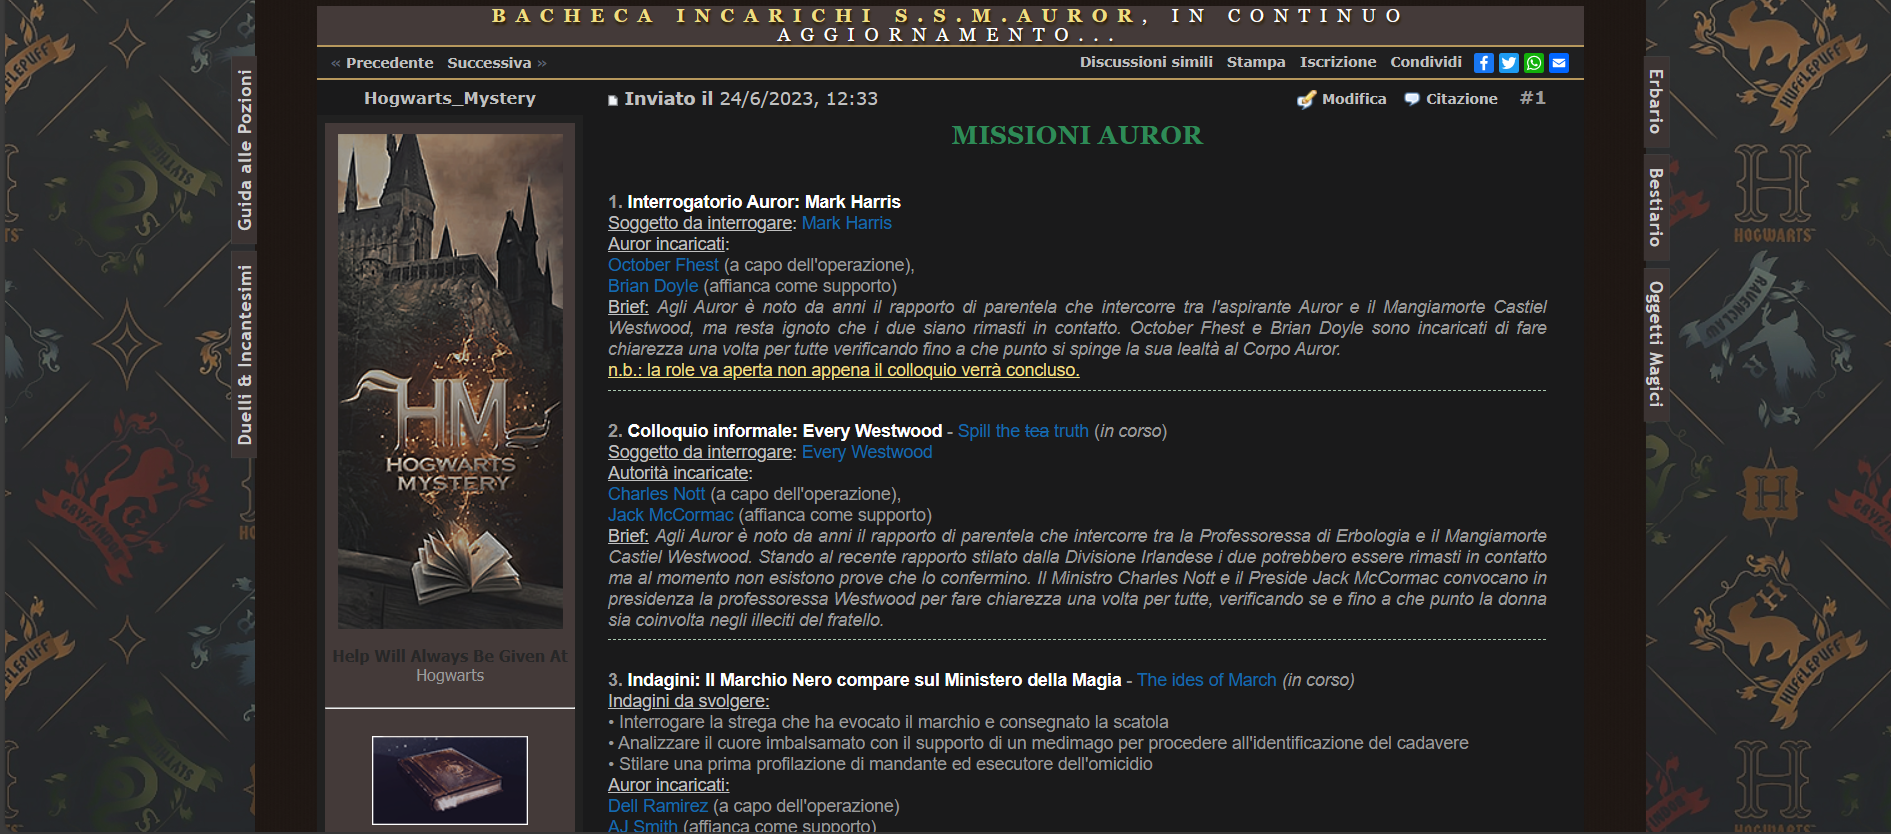Image resolution: width=1891 pixels, height=834 pixels.
Task: Open the Duelli & Incantesimi side tab
Action: (x=244, y=355)
